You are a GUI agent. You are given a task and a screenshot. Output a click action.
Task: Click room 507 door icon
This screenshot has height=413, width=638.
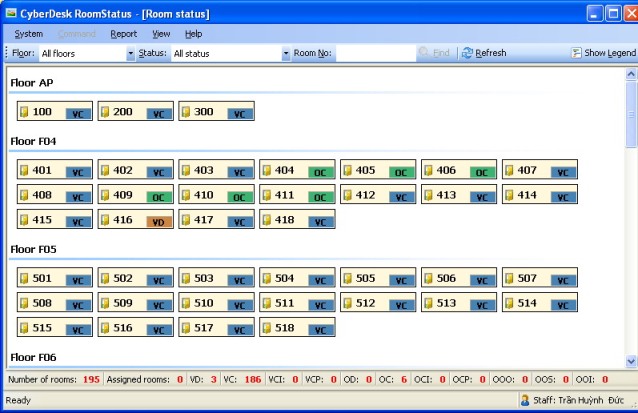pyautogui.click(x=510, y=278)
